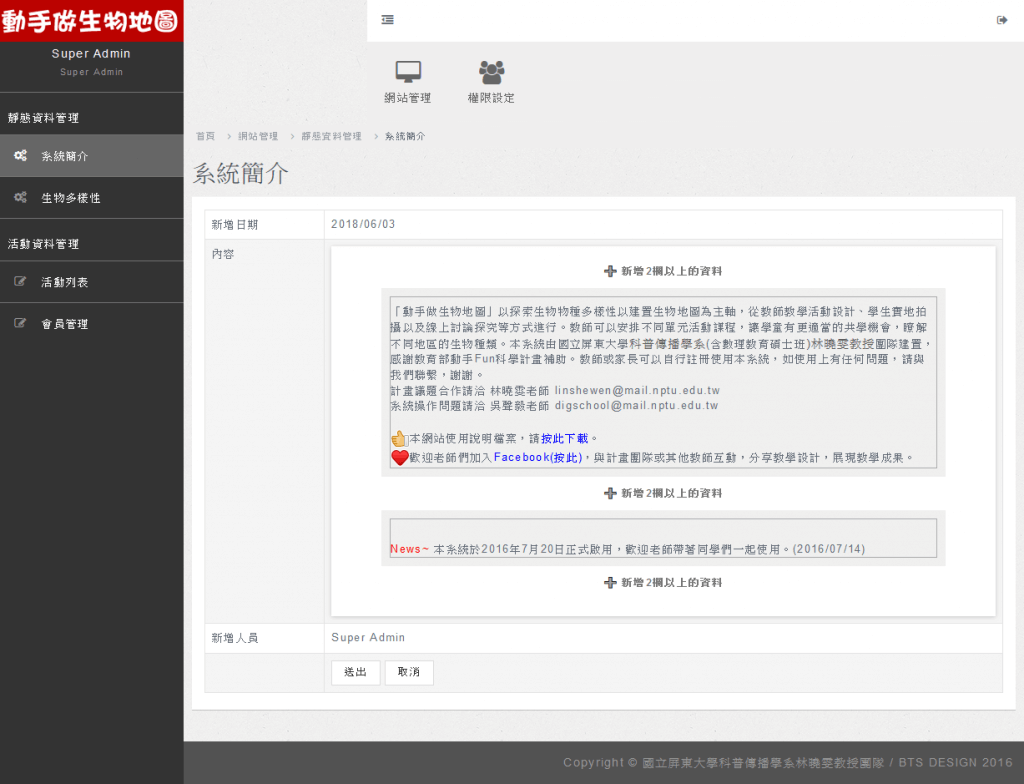Click the top plus icon 新增2欄以上的資料
Screen dimensions: 1024x784
coord(610,271)
